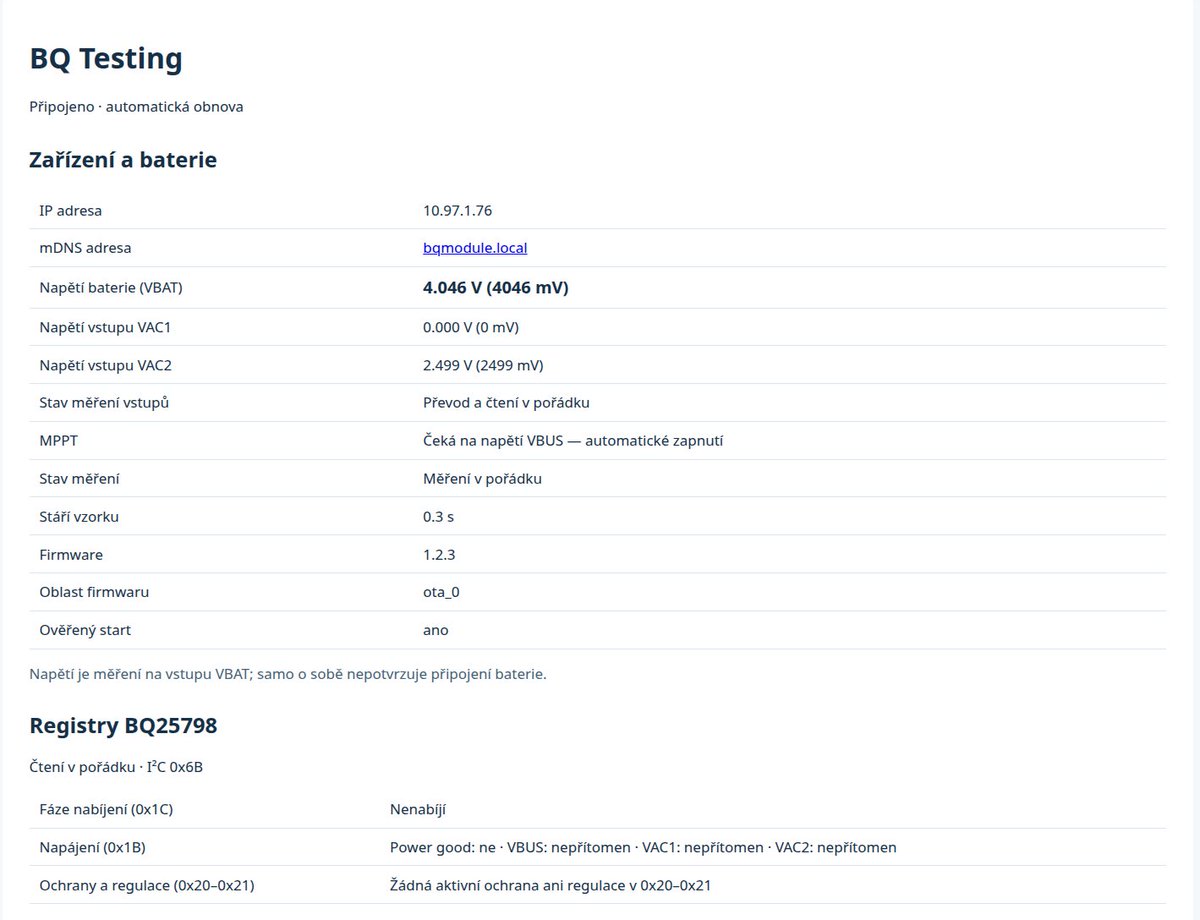
Task: Click the Připojeno connection status line
Action: 136,106
